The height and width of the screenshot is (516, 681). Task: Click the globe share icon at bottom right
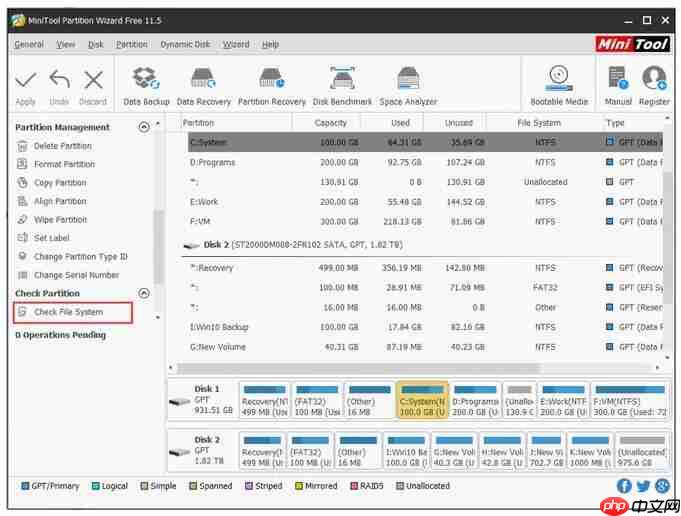click(662, 486)
